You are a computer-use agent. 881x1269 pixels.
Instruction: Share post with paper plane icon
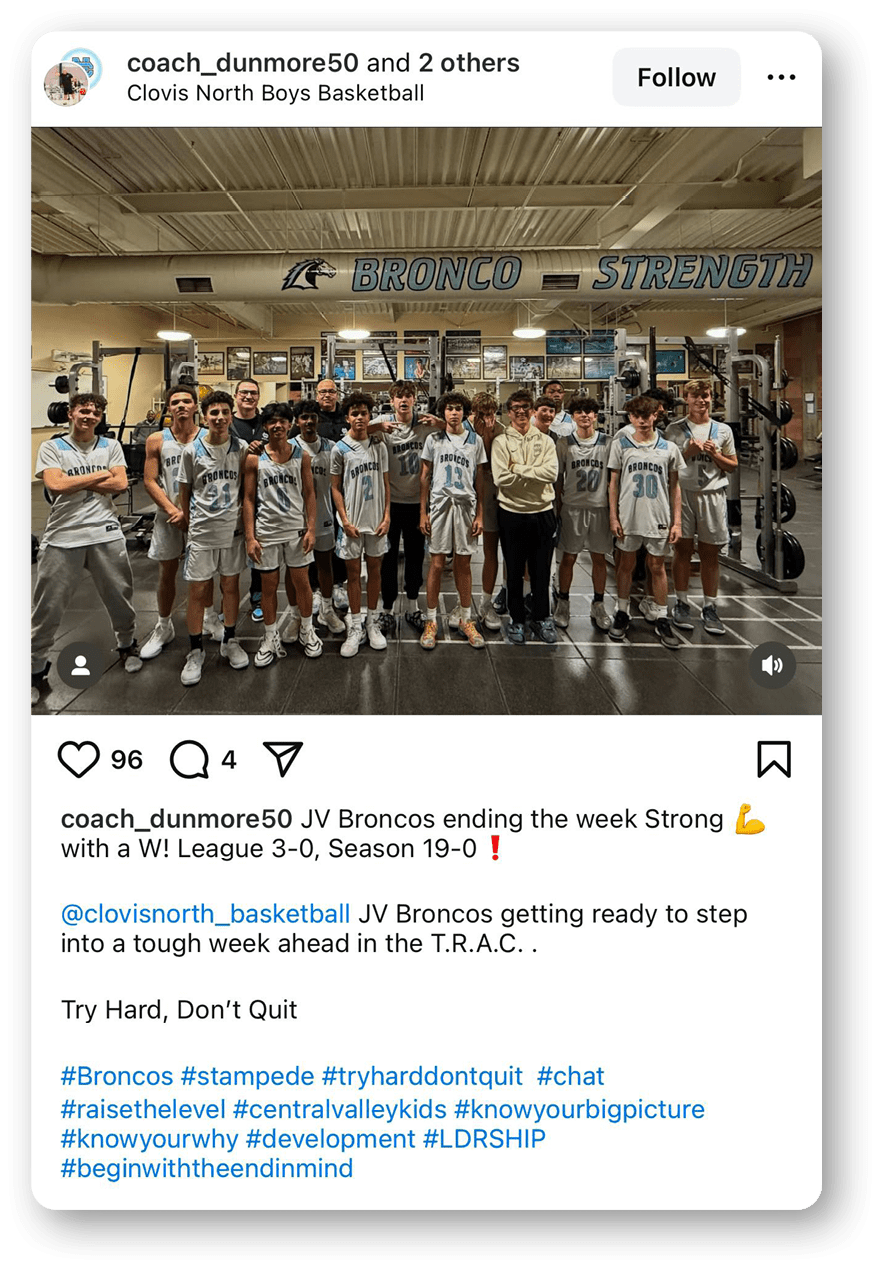click(x=283, y=759)
